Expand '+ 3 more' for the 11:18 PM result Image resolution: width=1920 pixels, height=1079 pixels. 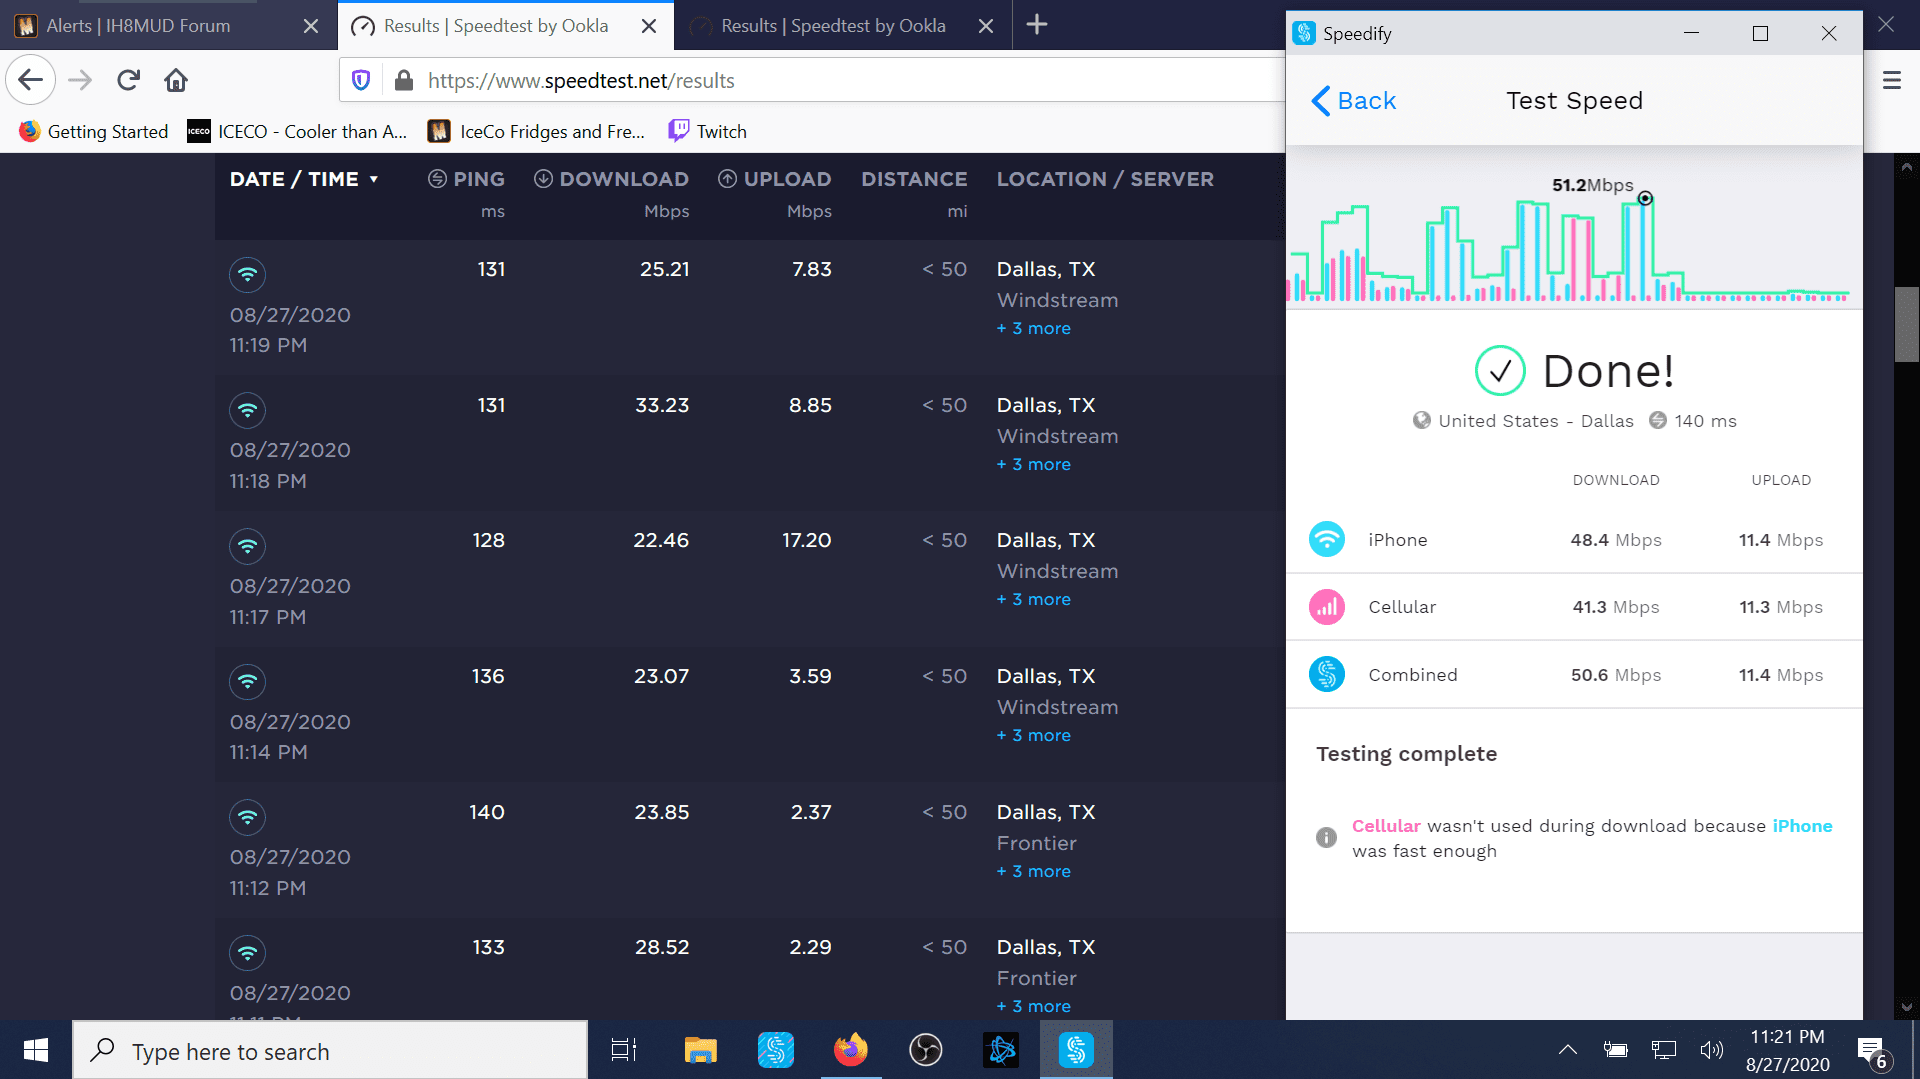(1033, 464)
